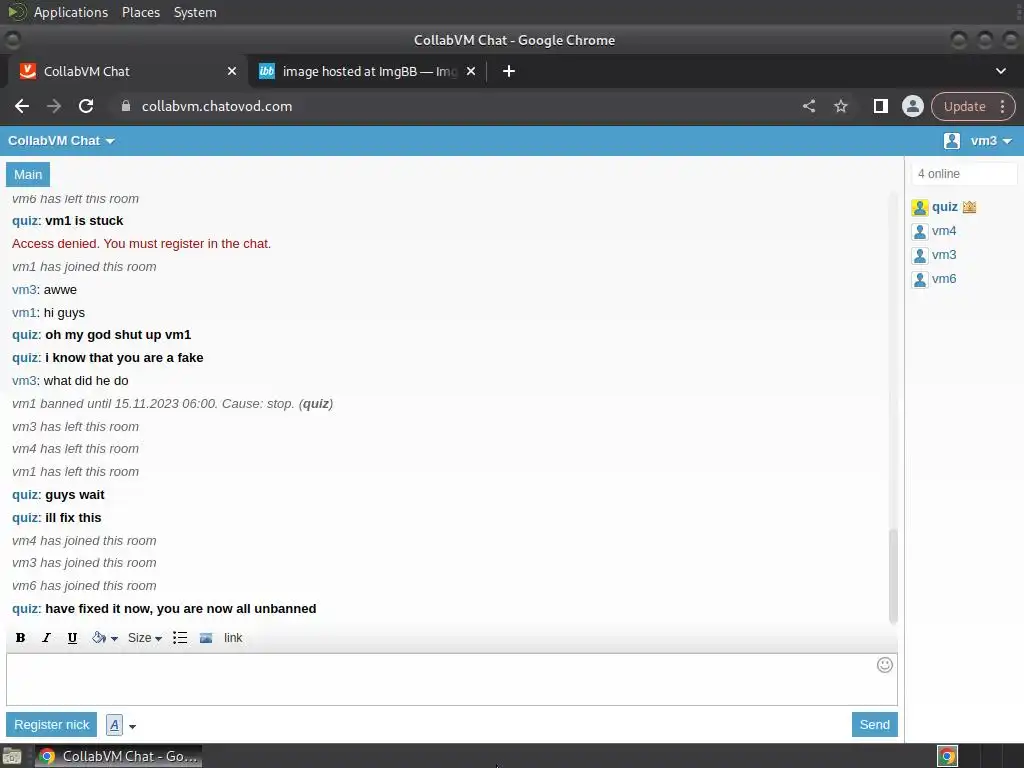Open the emoji smiley picker
The image size is (1024, 768).
(x=885, y=665)
